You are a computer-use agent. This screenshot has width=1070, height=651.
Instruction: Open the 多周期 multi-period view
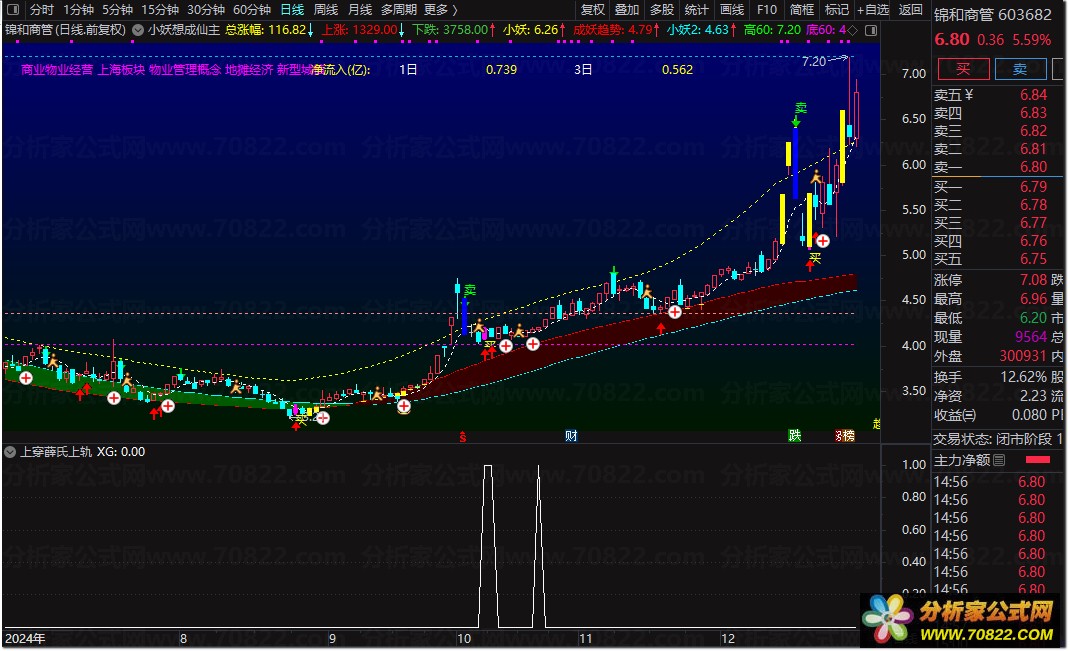coord(399,10)
